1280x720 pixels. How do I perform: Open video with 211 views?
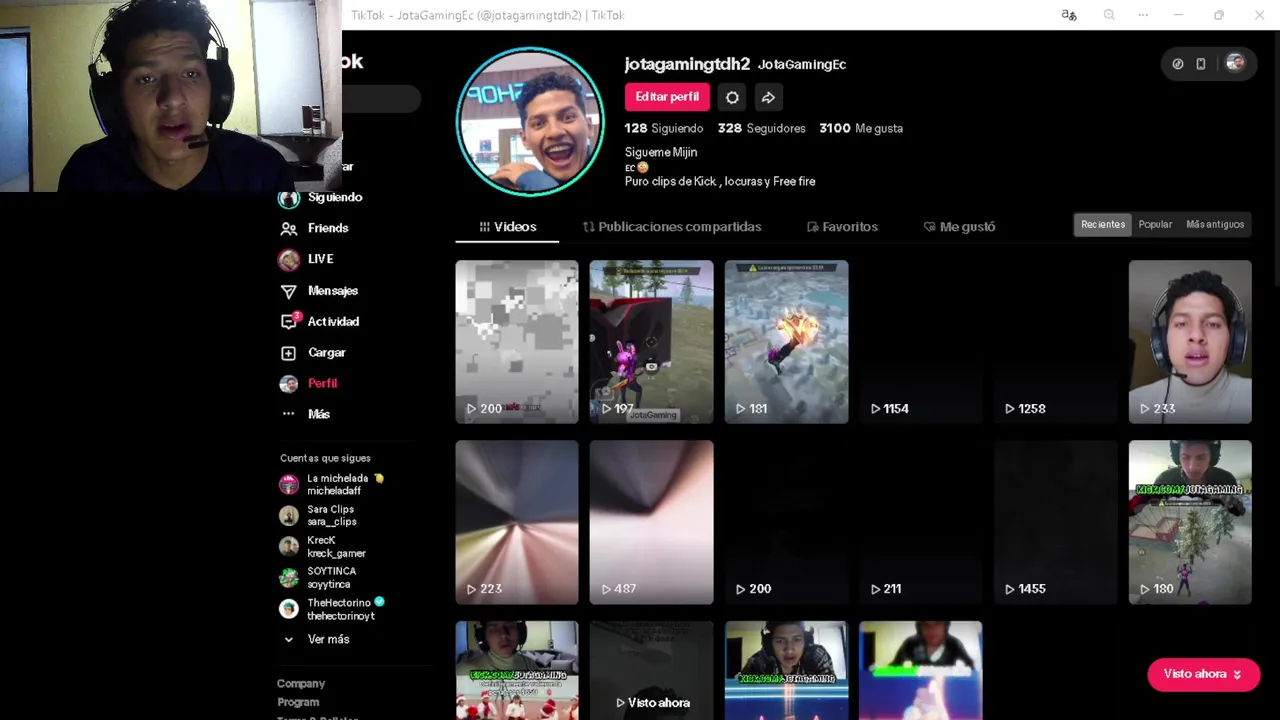(921, 522)
